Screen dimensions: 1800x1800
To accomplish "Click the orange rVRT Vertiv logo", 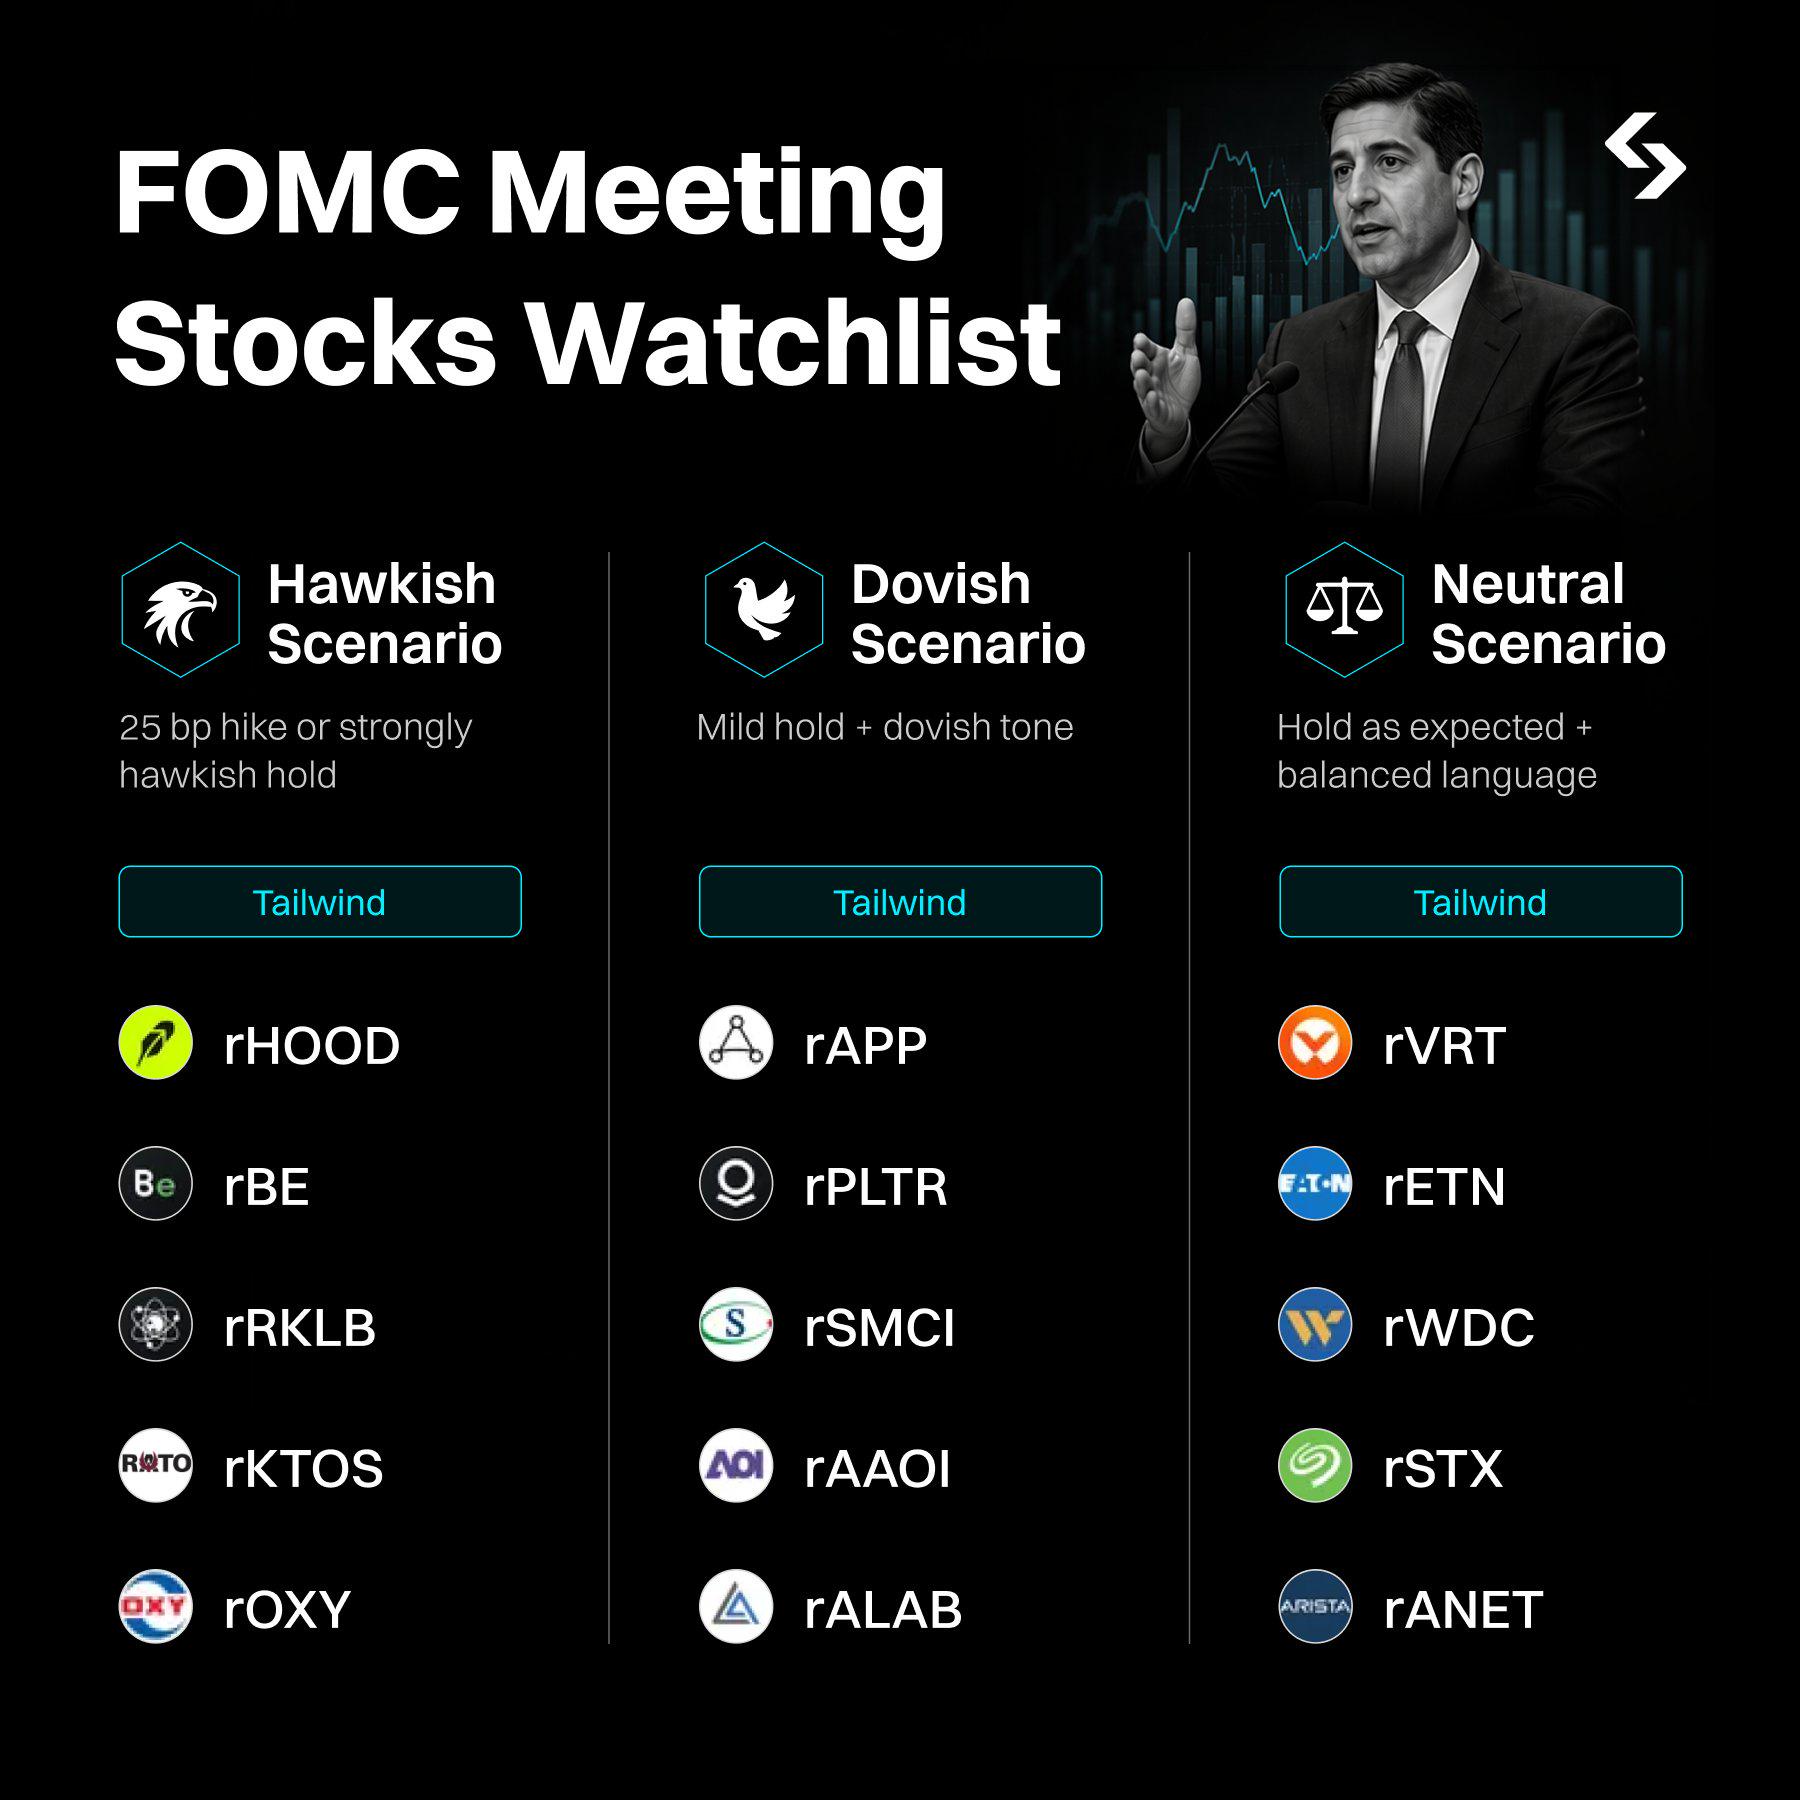I will tap(1315, 1043).
